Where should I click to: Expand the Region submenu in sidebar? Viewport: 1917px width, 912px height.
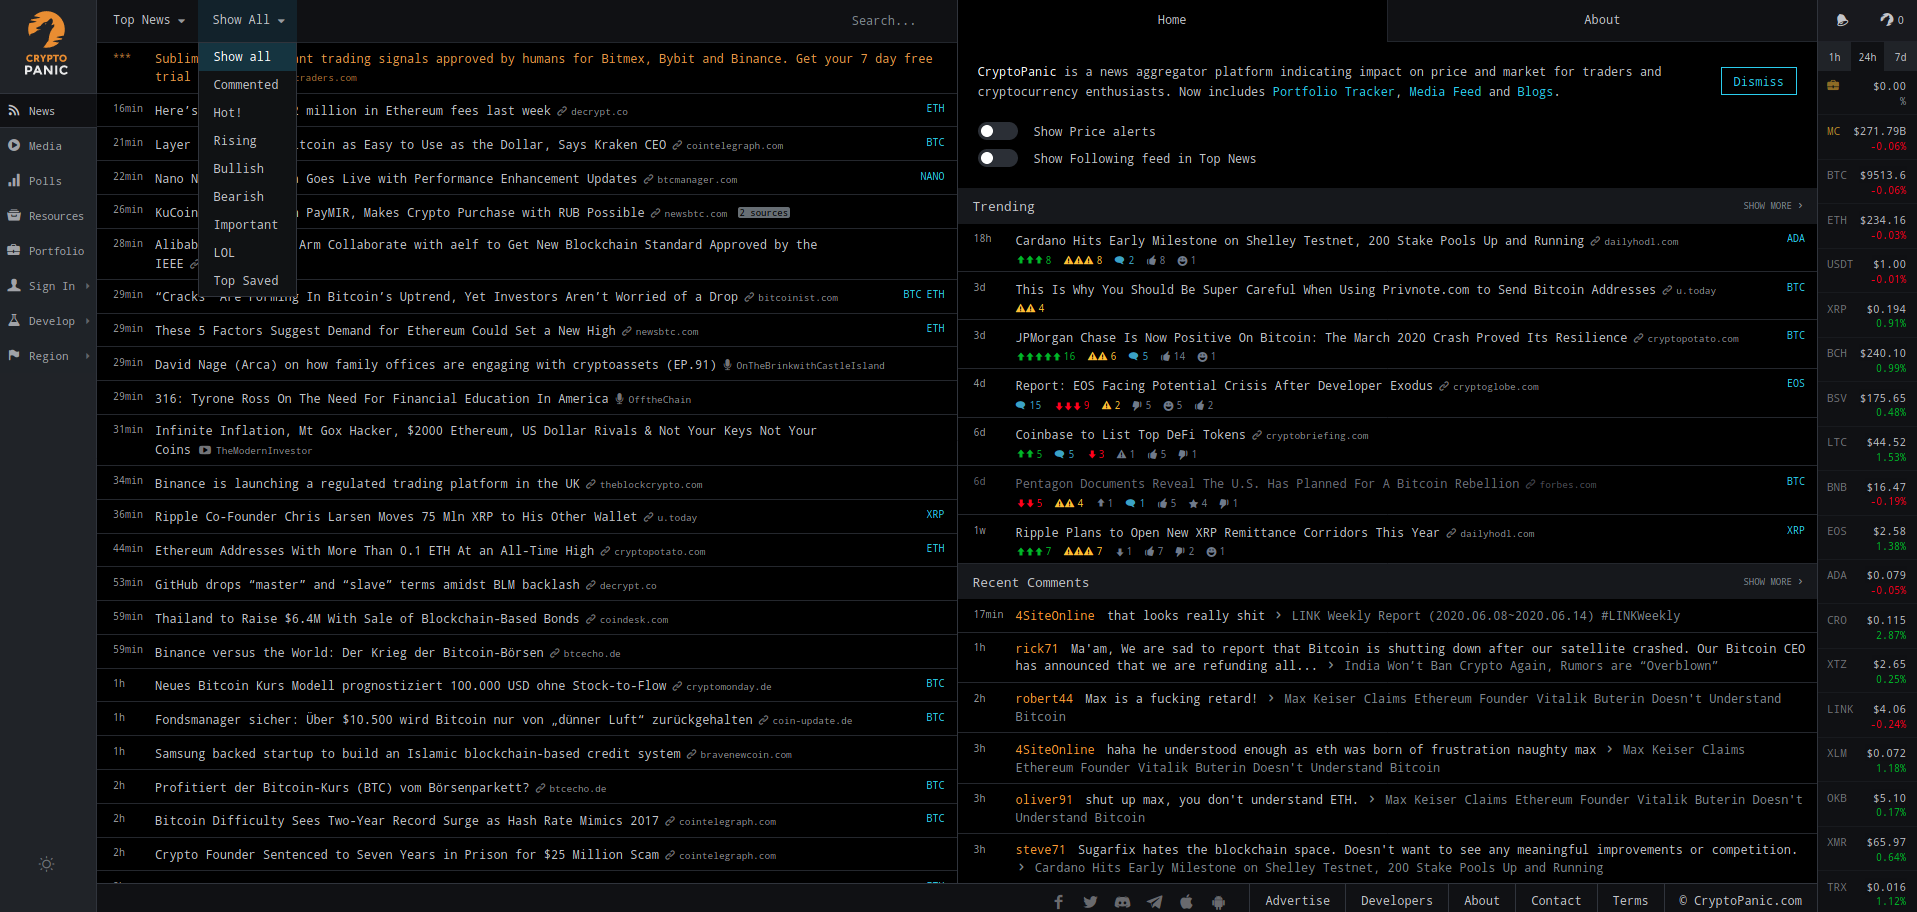click(48, 356)
